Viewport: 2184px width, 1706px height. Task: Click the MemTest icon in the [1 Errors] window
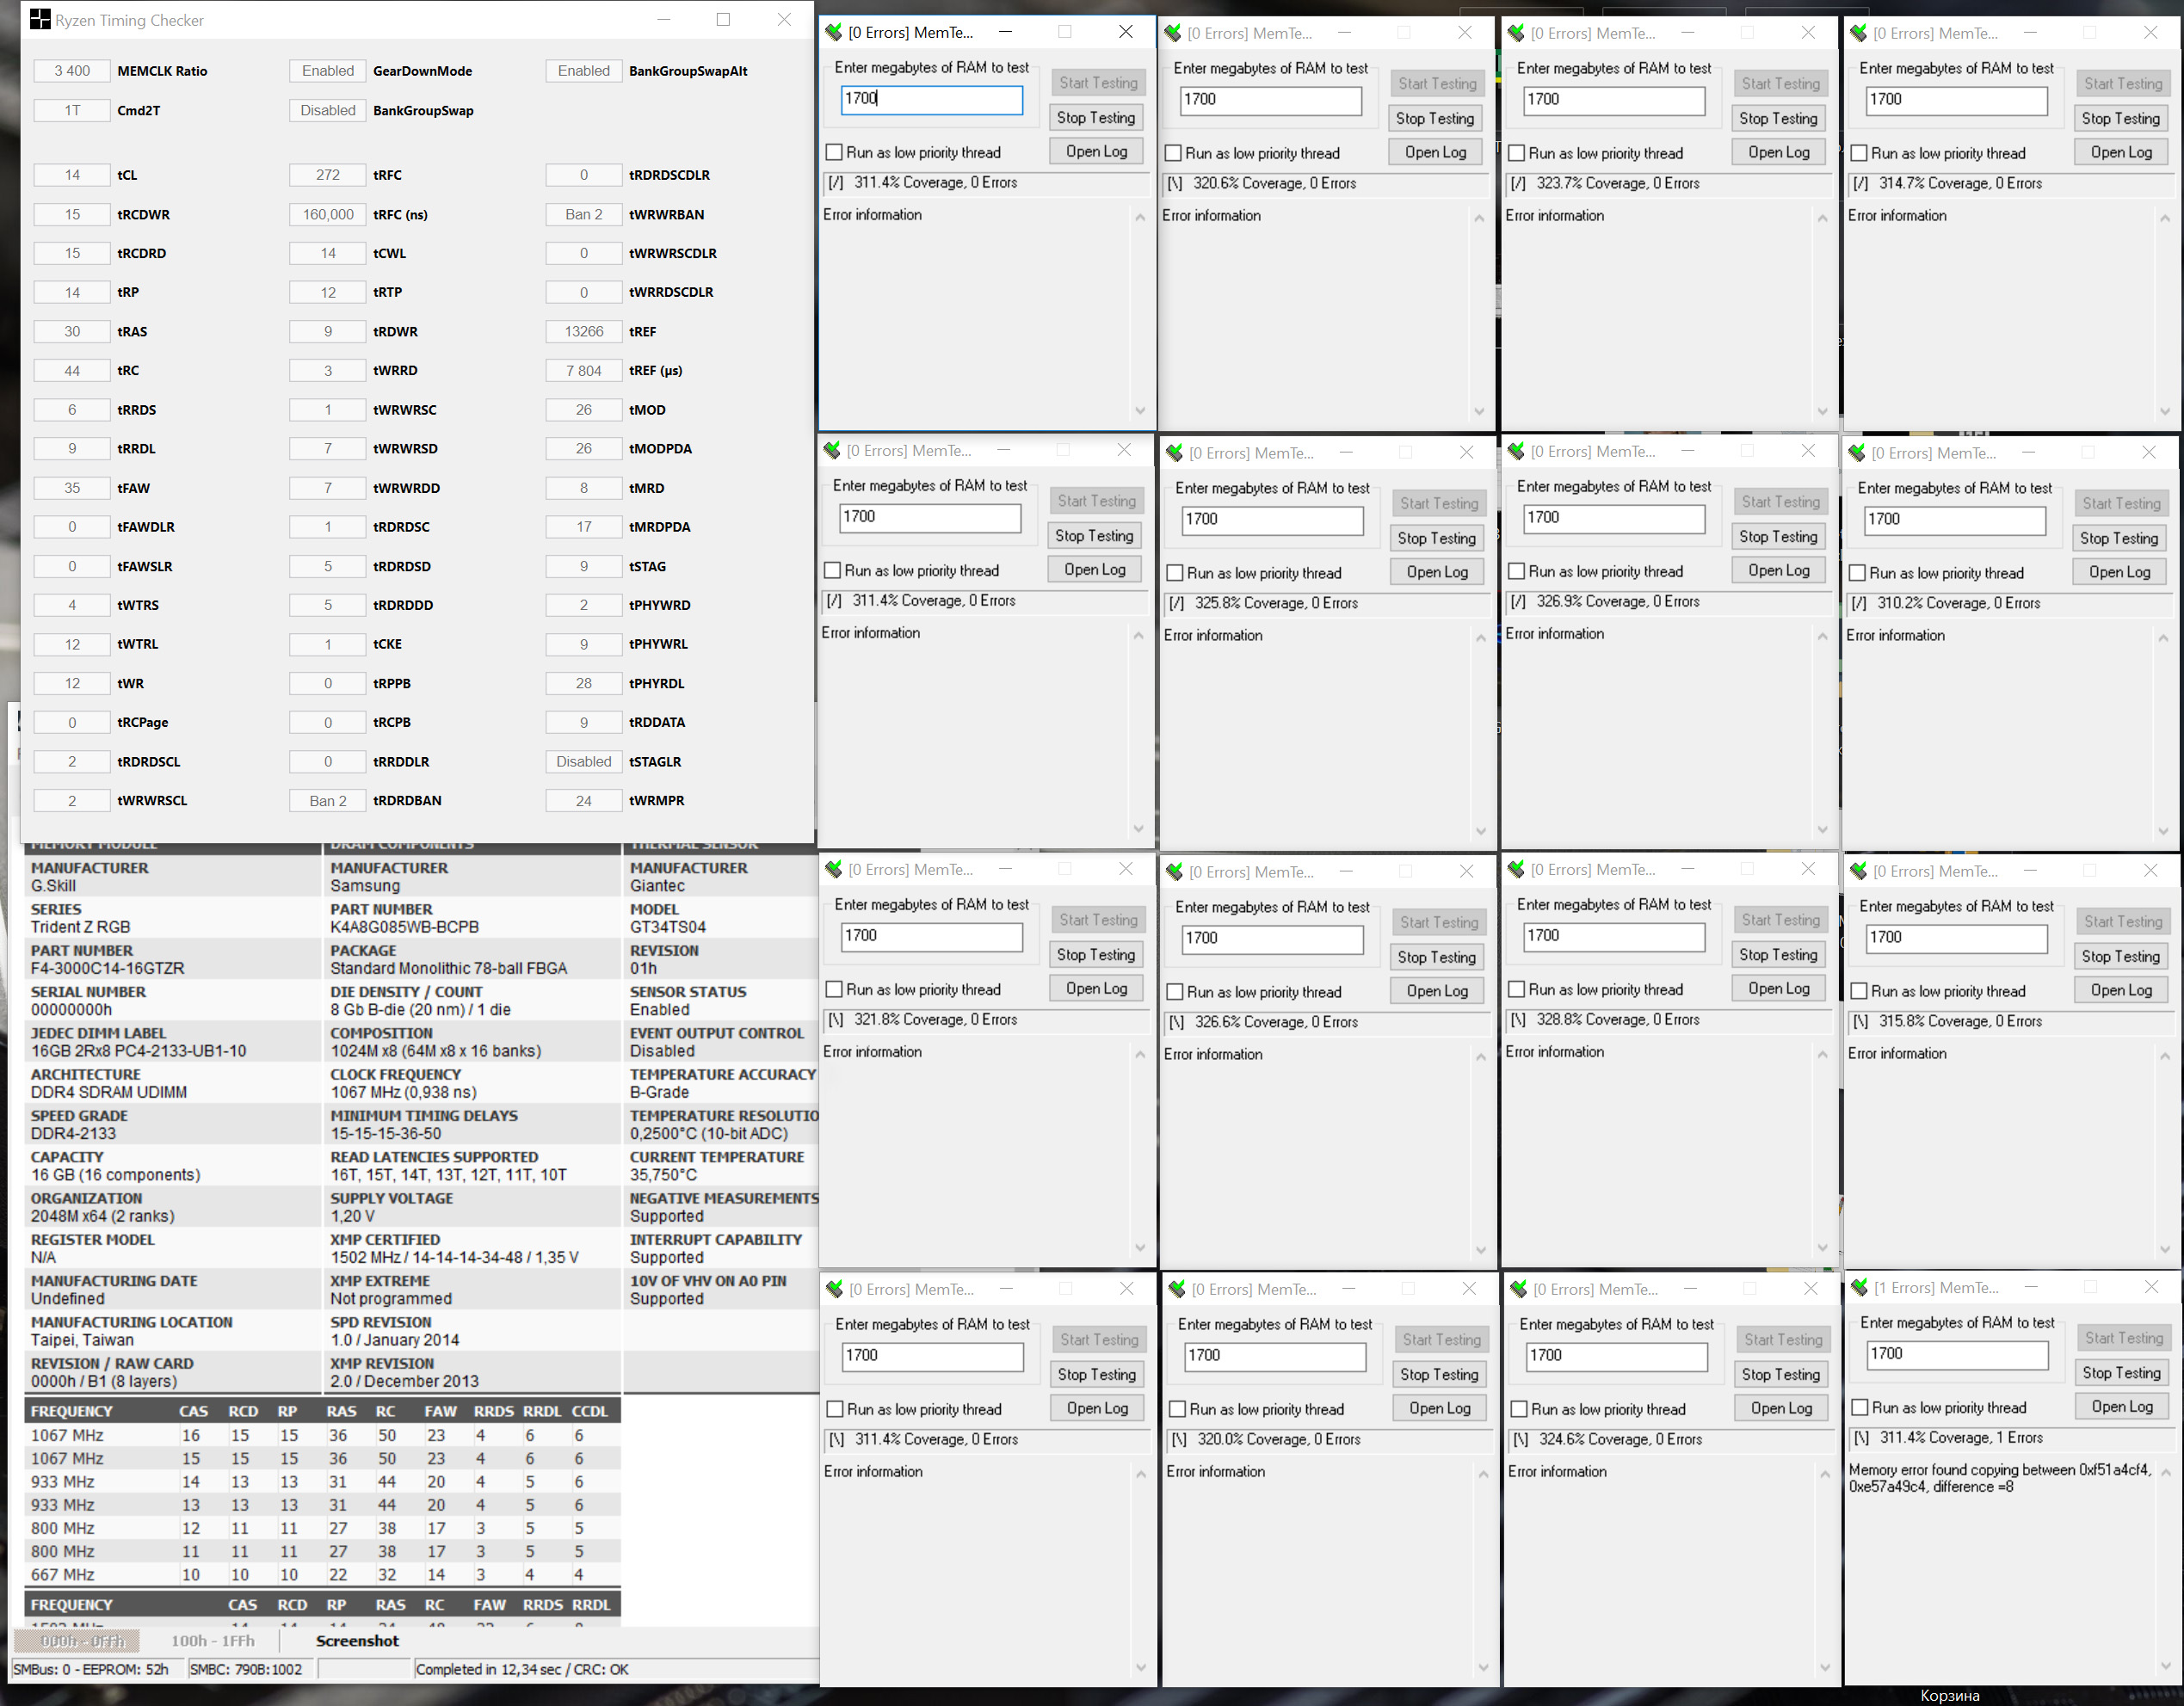tap(1859, 1288)
